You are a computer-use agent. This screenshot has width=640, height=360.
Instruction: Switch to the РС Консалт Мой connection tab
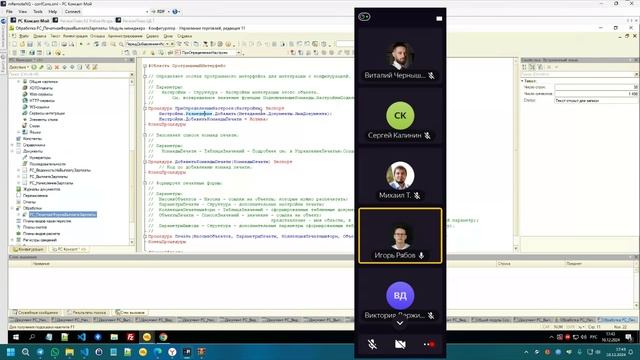[30, 20]
